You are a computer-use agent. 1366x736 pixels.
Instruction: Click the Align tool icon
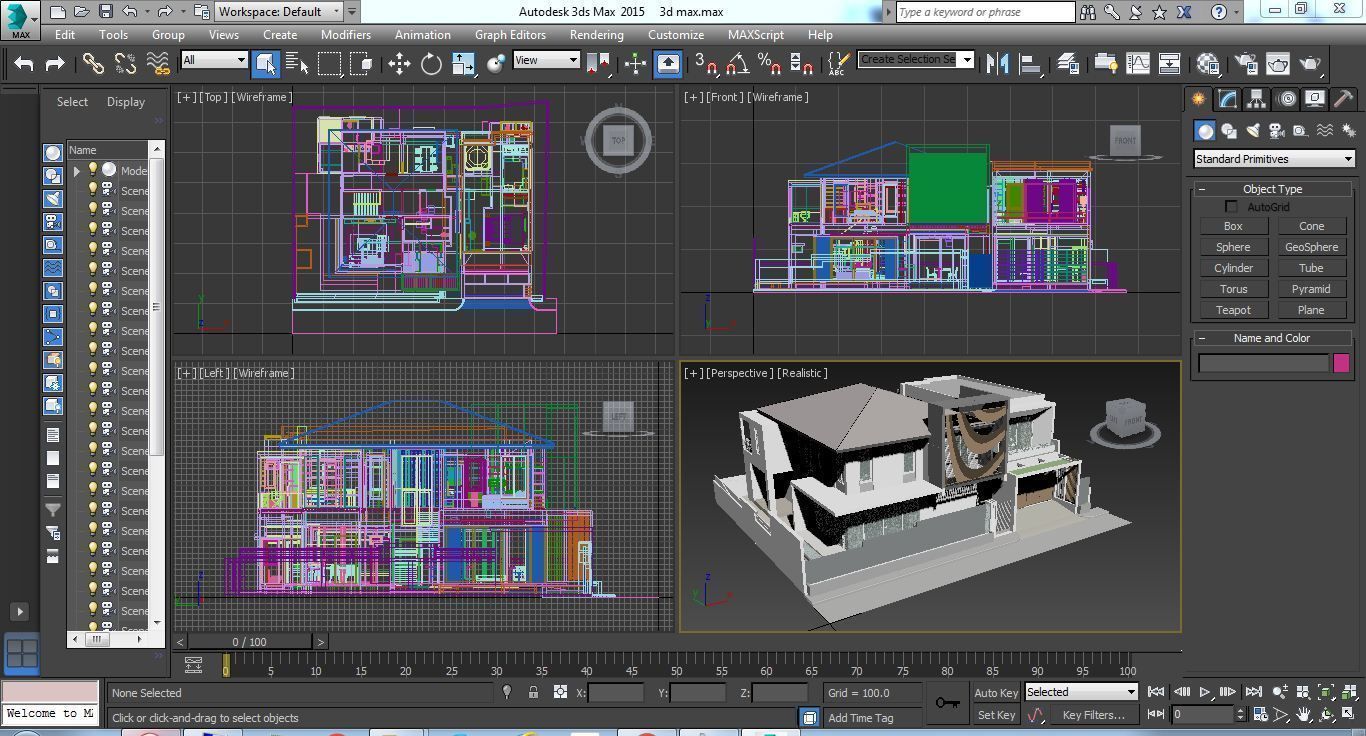[x=1029, y=64]
